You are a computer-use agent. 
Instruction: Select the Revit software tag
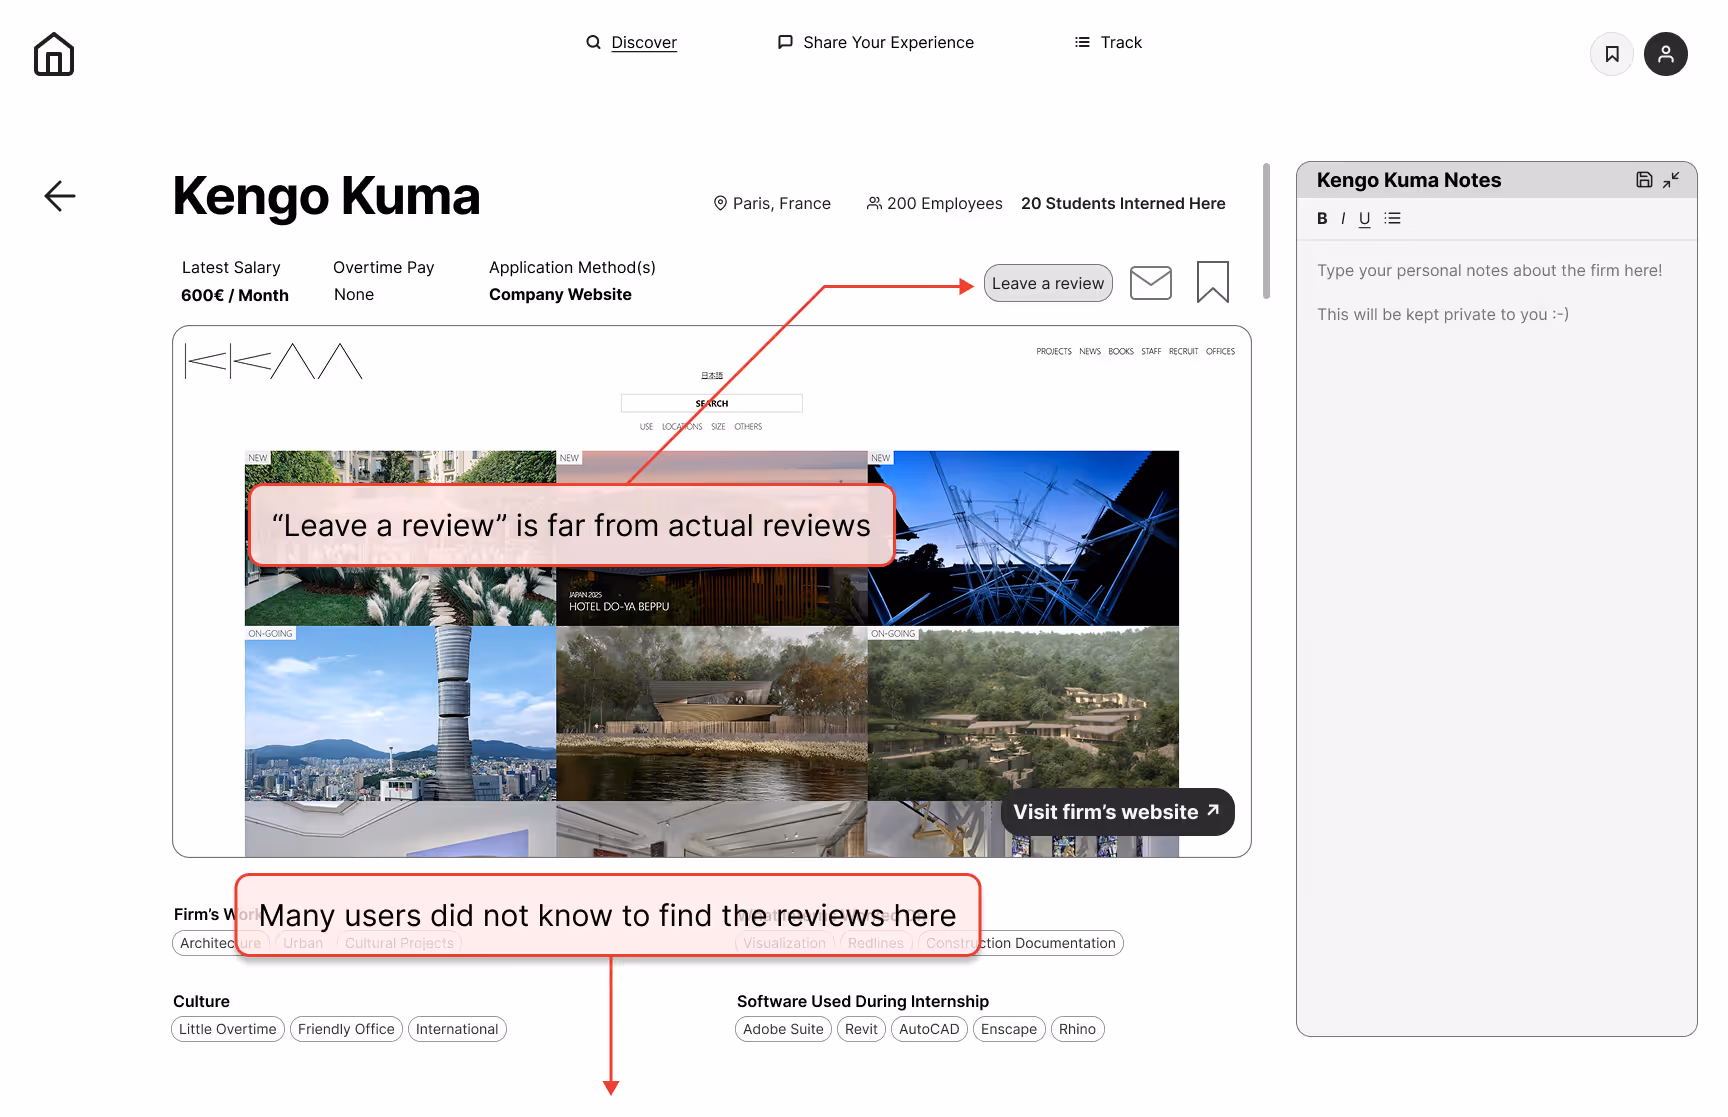(x=861, y=1029)
